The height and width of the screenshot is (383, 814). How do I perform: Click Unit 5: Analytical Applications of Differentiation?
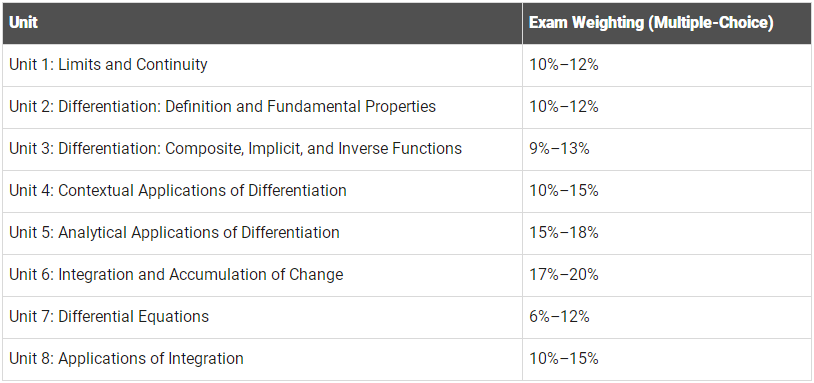pyautogui.click(x=174, y=232)
